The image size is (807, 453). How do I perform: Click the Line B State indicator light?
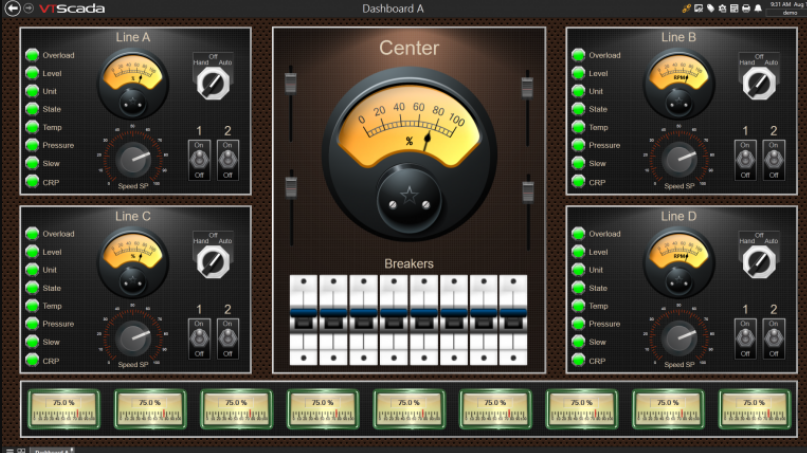(578, 109)
